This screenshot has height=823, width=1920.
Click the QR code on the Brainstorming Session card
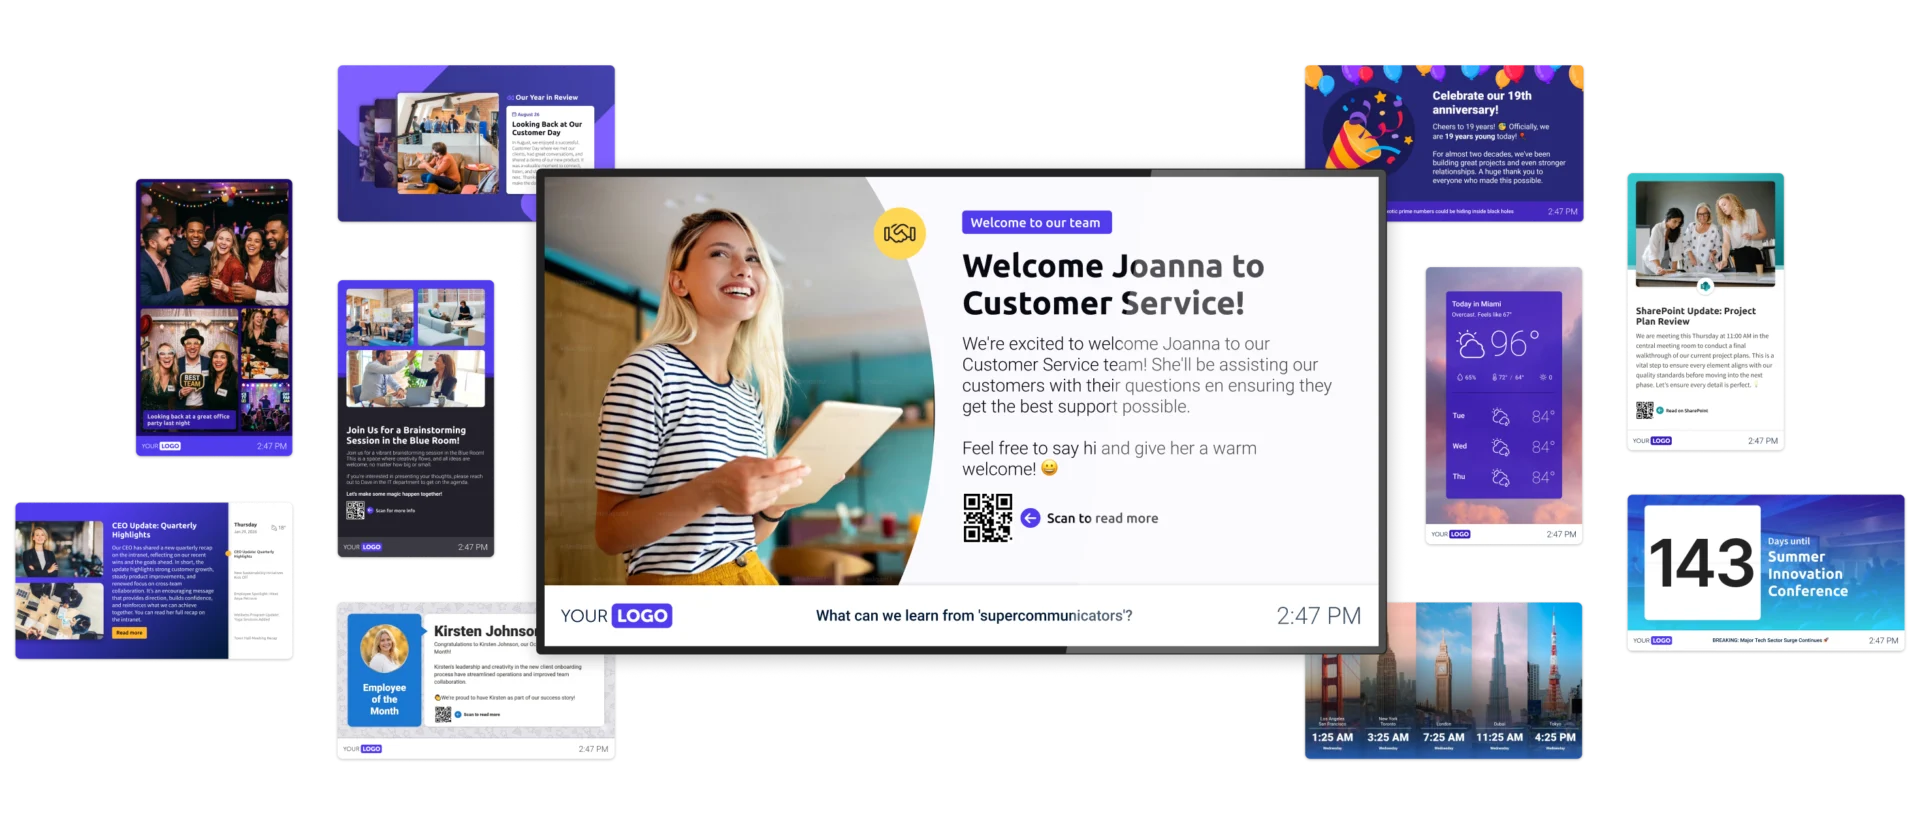pos(355,510)
